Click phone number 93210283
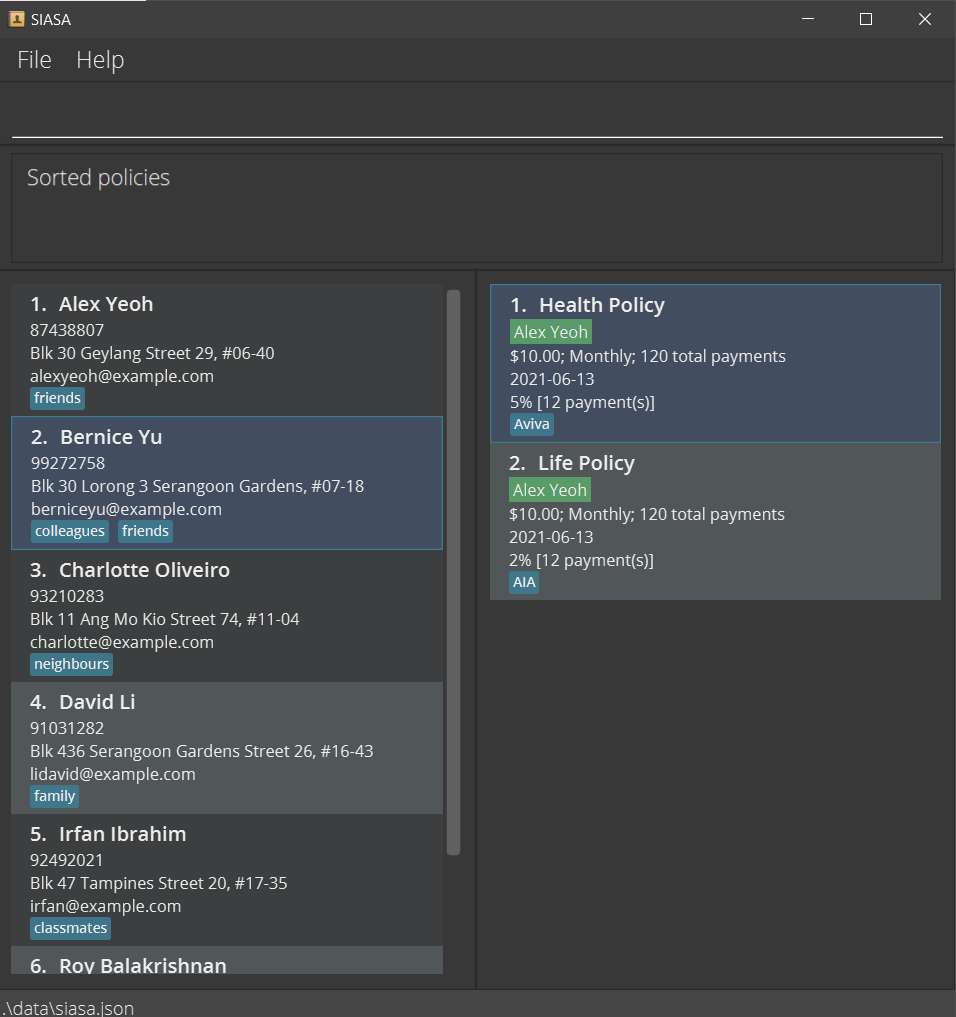This screenshot has width=956, height=1017. click(x=67, y=596)
